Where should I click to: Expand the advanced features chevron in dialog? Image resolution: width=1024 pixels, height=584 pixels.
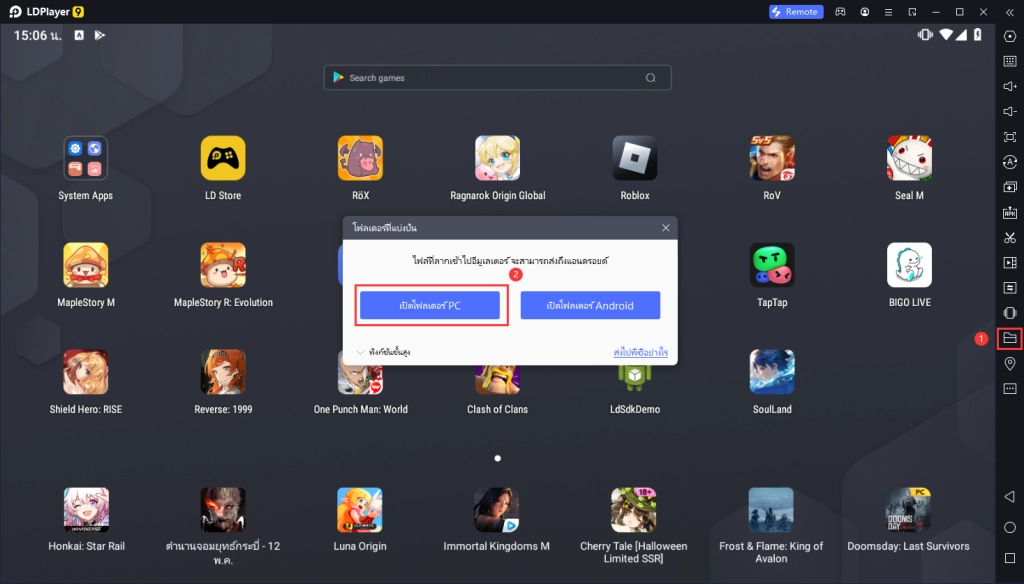tap(361, 352)
